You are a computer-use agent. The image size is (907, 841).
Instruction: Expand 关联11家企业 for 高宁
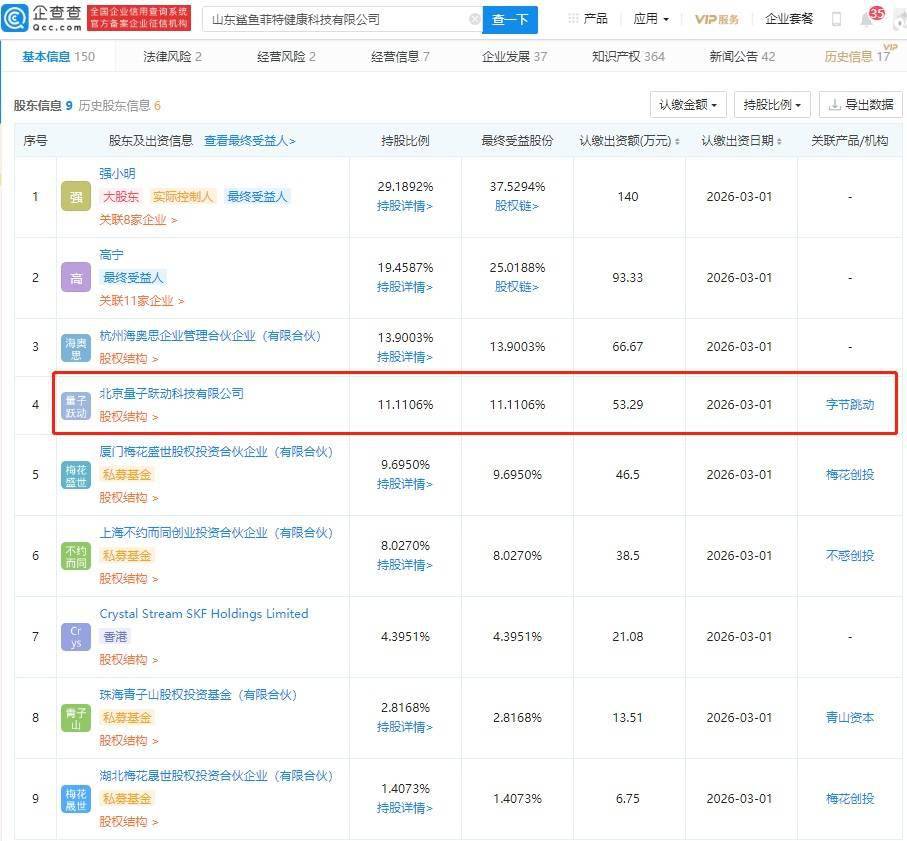tap(142, 301)
